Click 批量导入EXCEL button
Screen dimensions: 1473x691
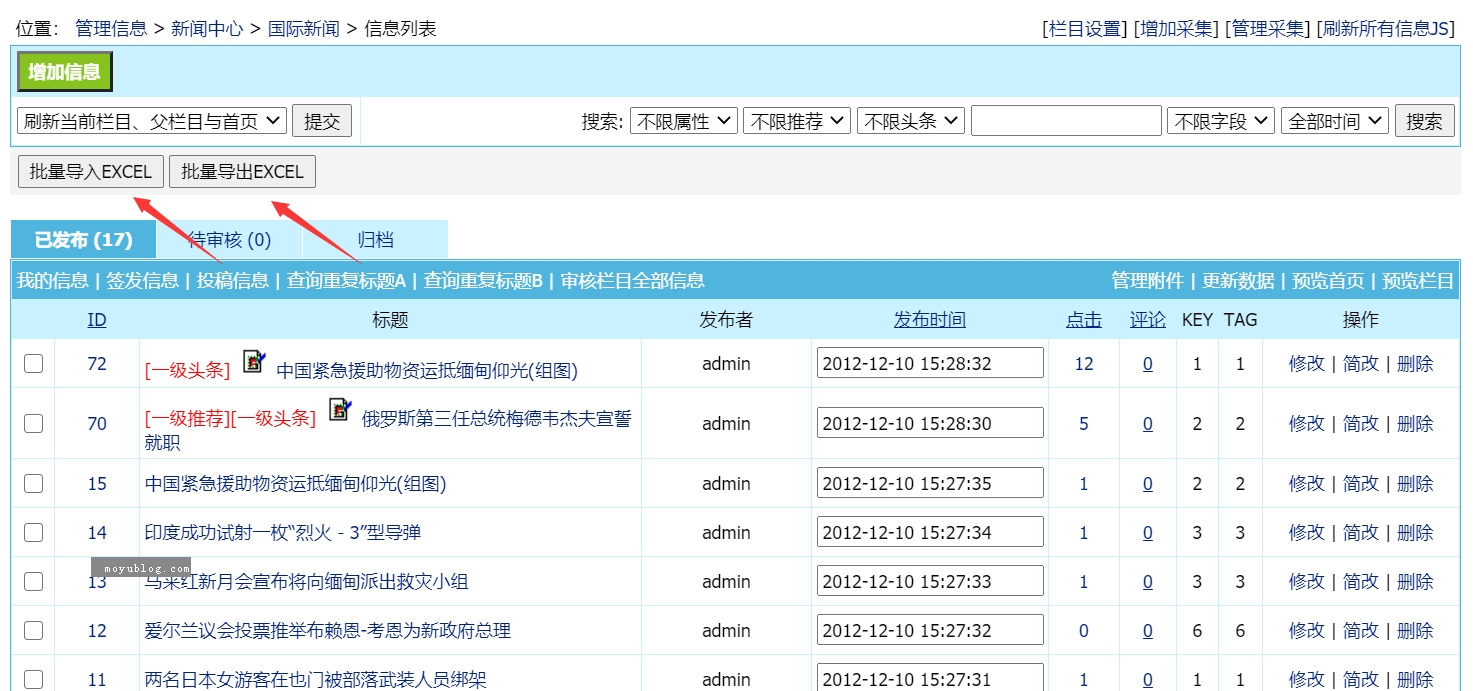pos(91,172)
